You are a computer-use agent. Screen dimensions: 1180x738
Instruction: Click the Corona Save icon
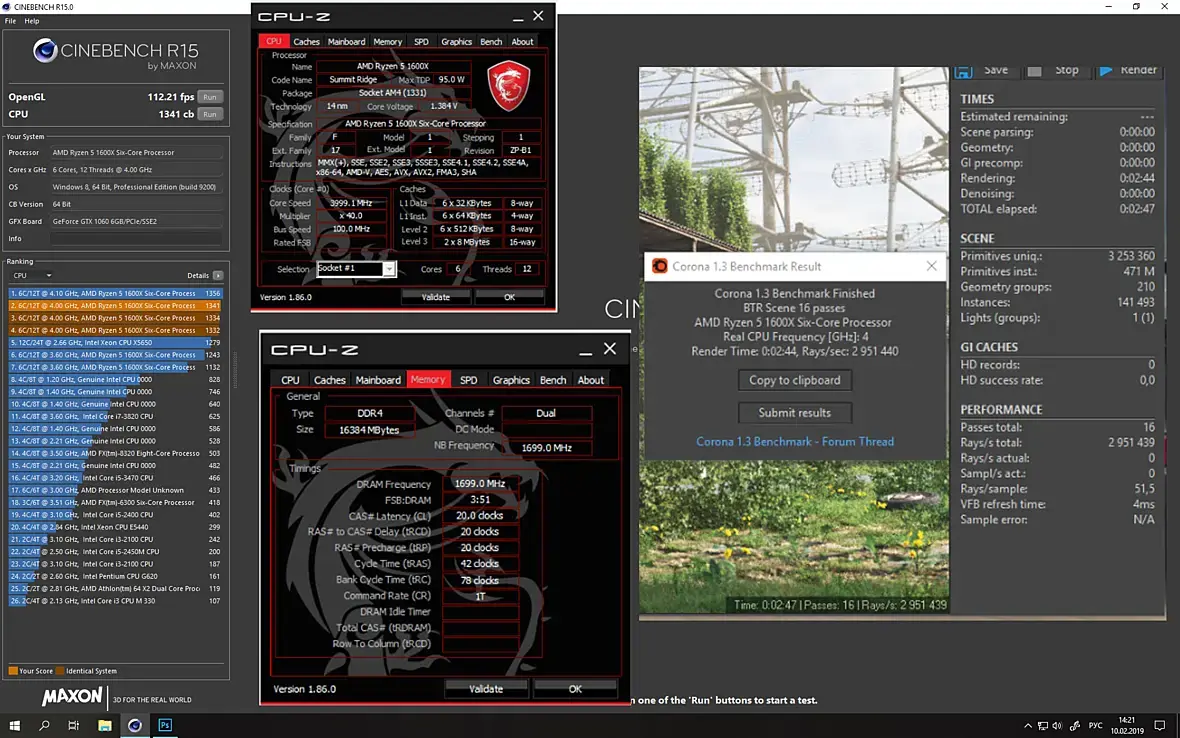pos(963,71)
